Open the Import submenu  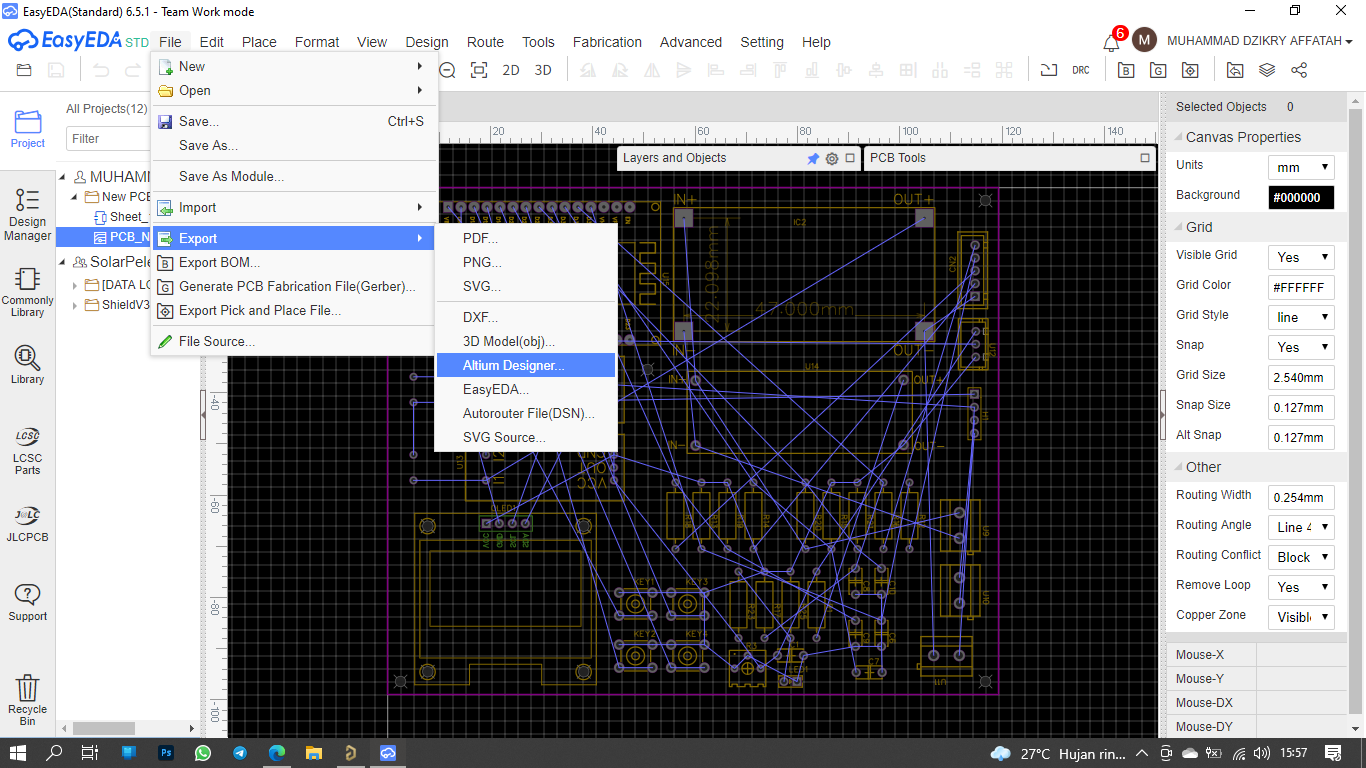pyautogui.click(x=294, y=207)
